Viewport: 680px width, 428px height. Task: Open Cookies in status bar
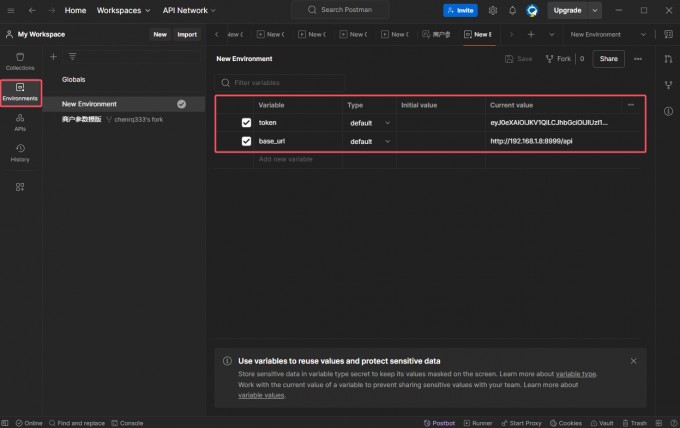tap(566, 423)
